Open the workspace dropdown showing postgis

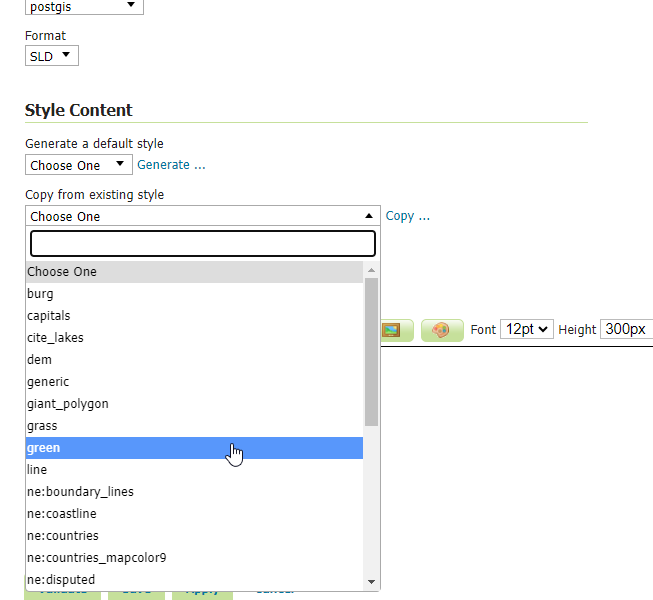(x=84, y=7)
